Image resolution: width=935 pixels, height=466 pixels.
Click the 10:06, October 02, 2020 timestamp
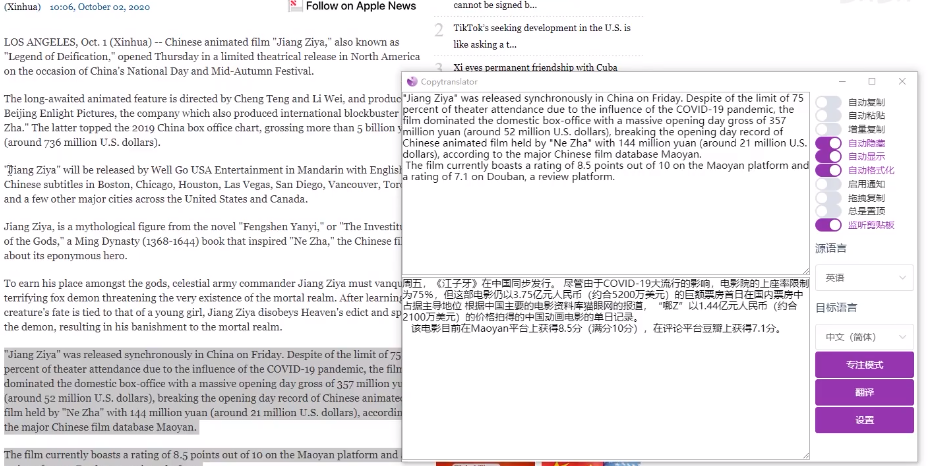click(100, 7)
